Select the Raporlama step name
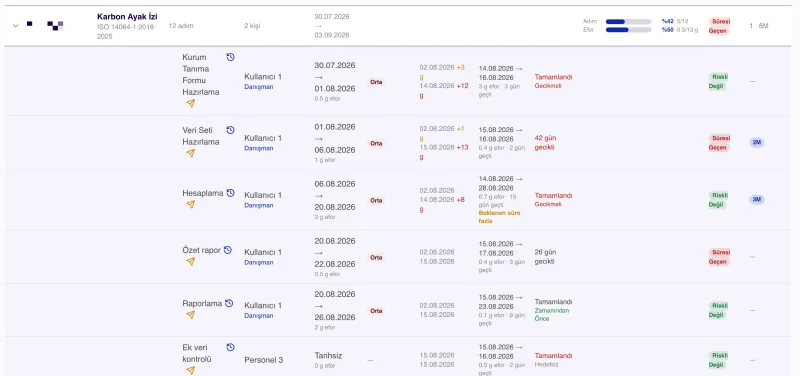800x376 pixels. (x=202, y=304)
